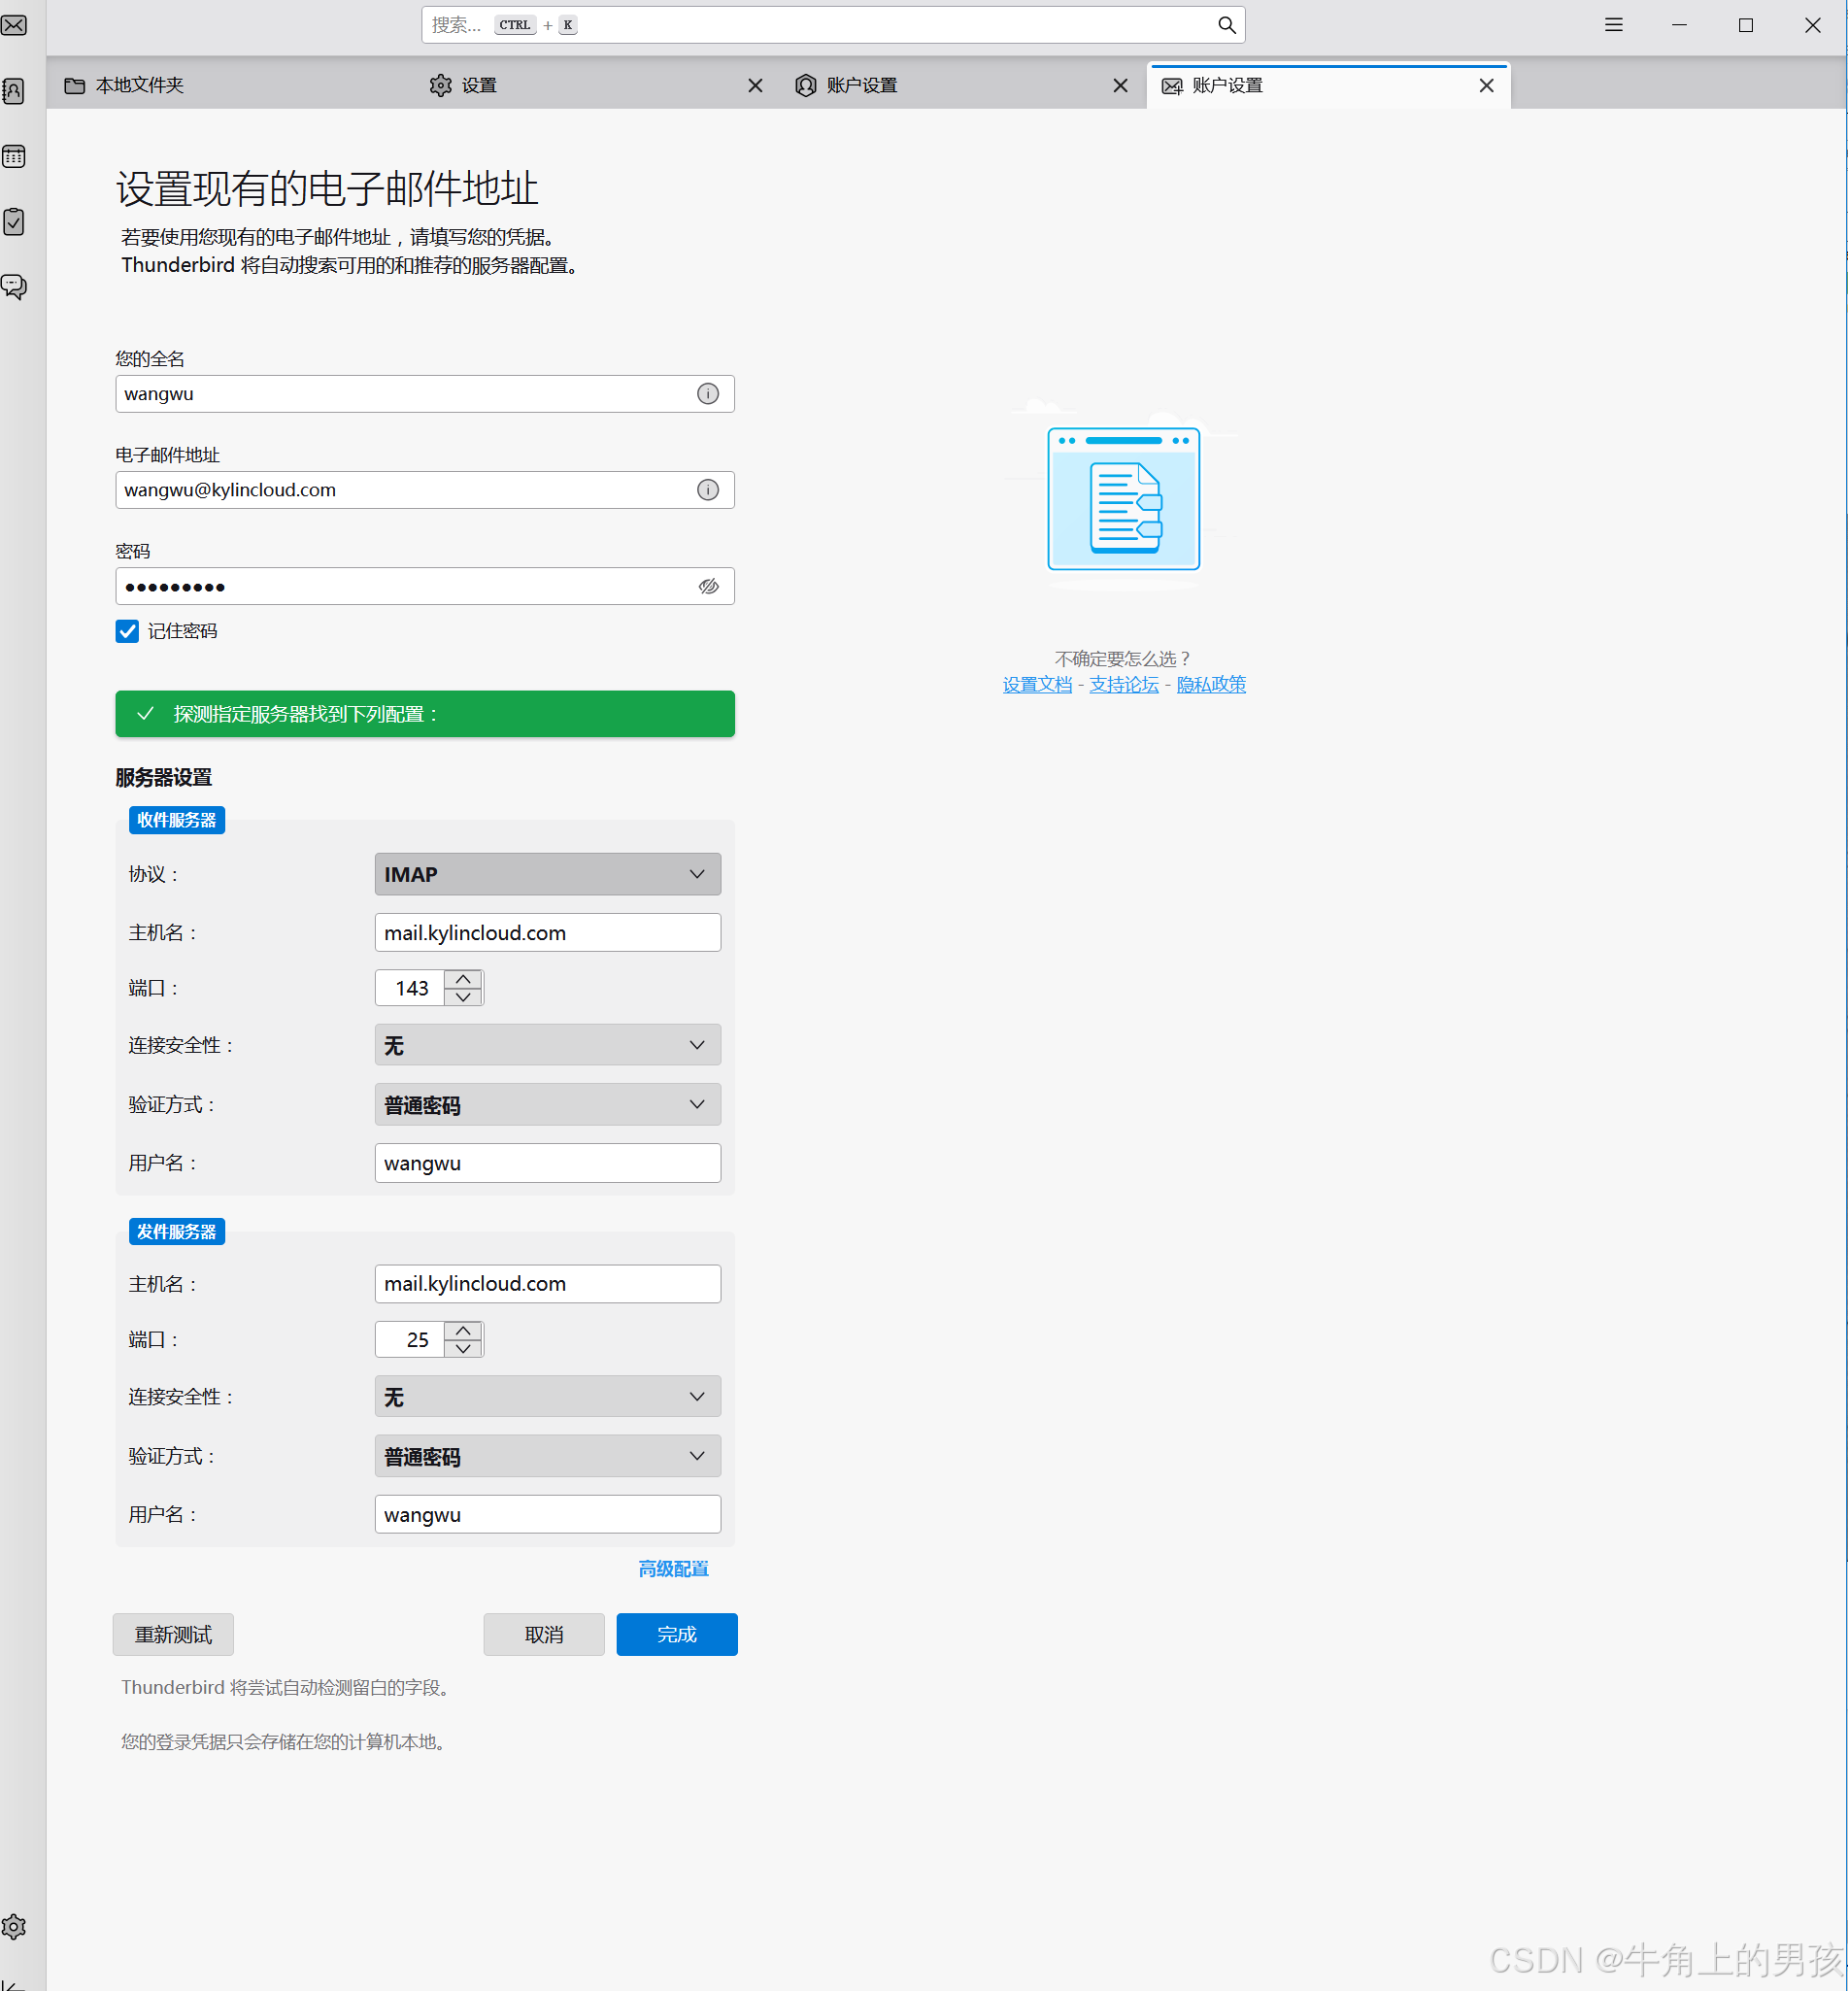Click the global search box

click(x=833, y=25)
